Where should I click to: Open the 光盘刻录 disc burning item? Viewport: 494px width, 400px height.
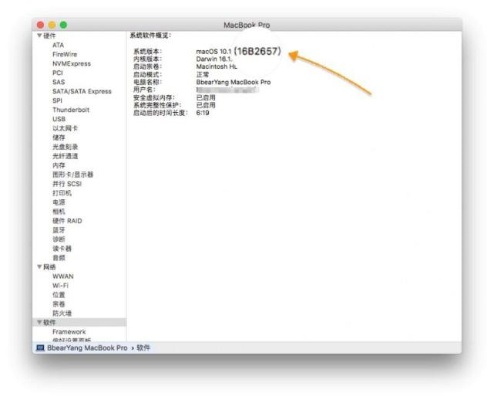65,147
